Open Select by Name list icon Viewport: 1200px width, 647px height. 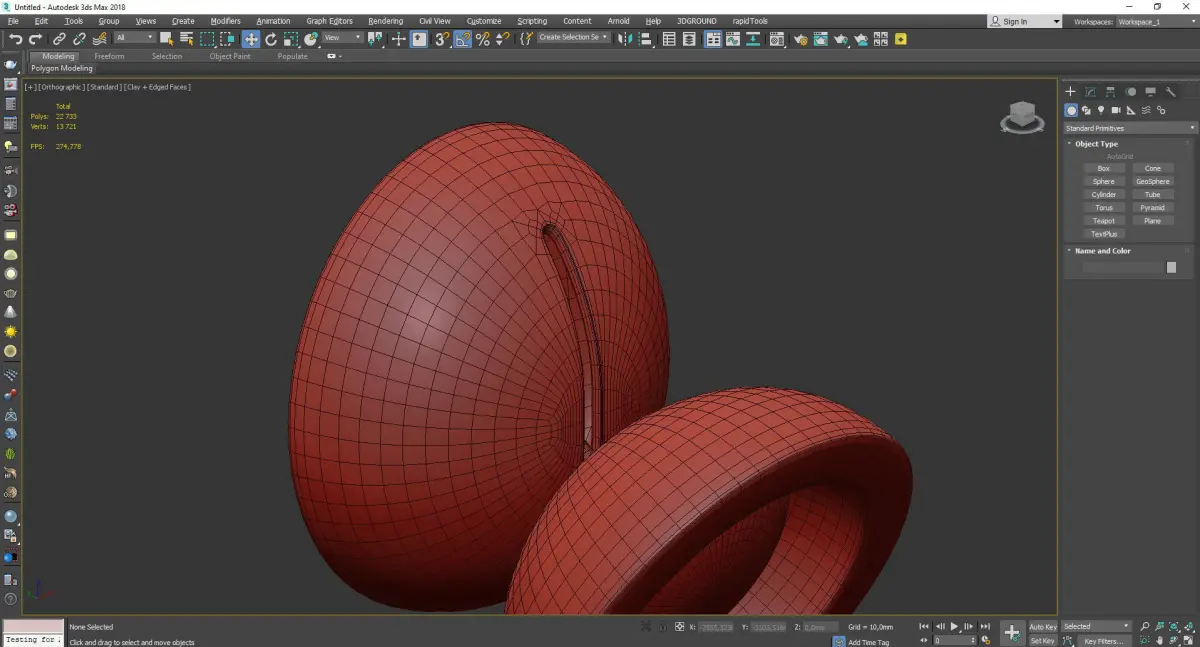[186, 39]
